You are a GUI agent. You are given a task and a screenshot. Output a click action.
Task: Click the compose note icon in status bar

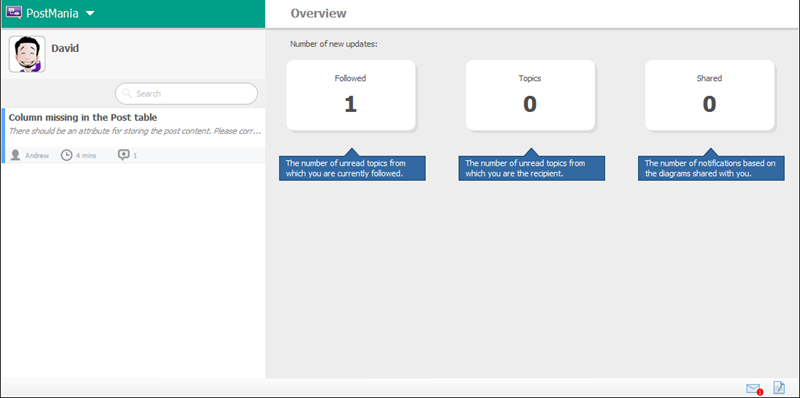click(779, 388)
